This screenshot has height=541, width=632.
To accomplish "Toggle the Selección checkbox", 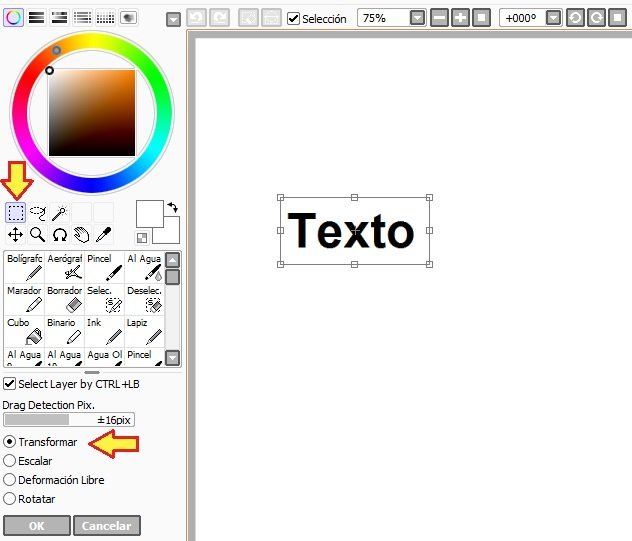I will (x=293, y=18).
